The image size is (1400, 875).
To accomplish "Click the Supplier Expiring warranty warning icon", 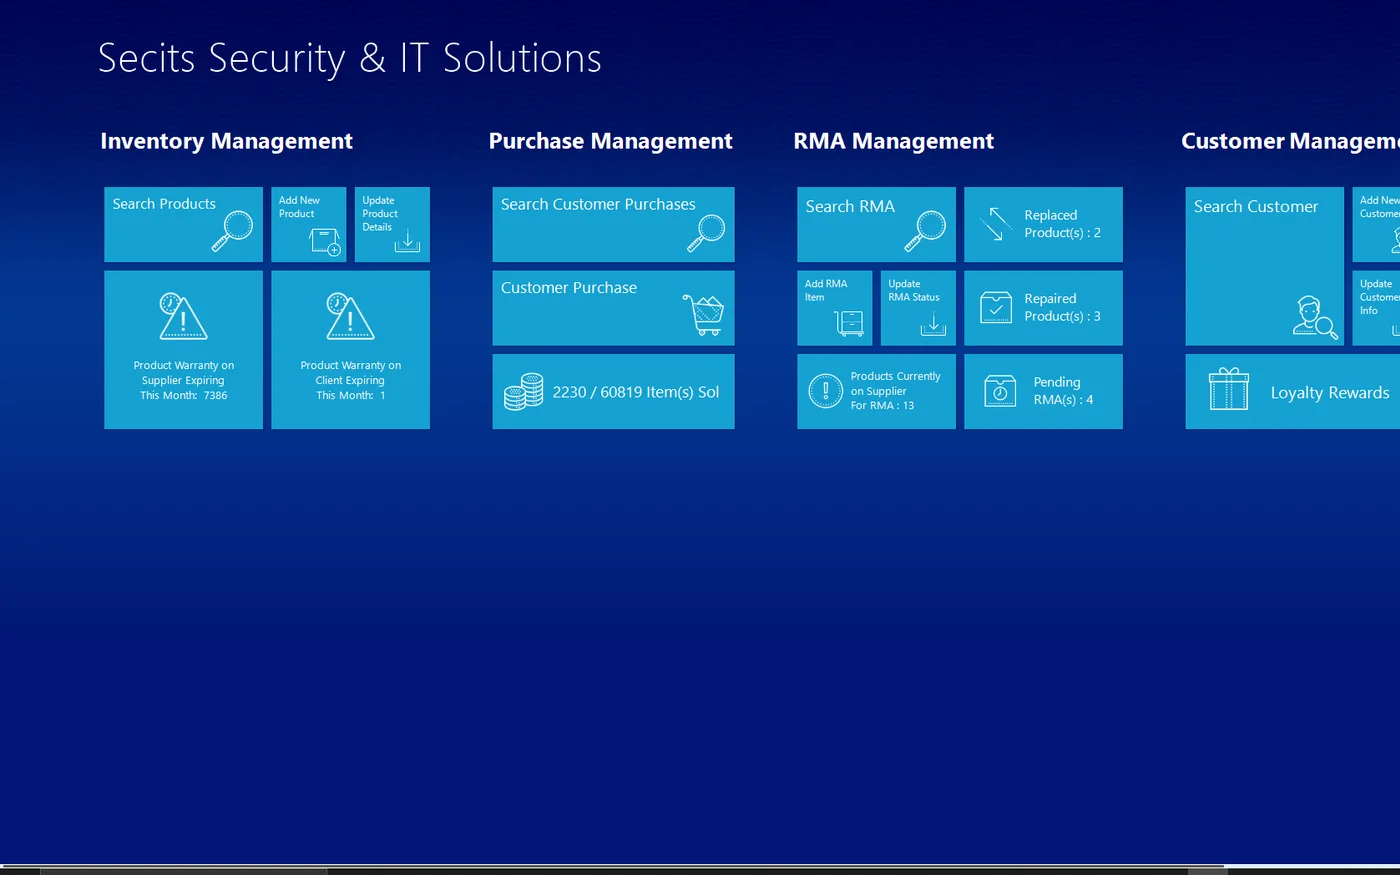I will coord(183,317).
